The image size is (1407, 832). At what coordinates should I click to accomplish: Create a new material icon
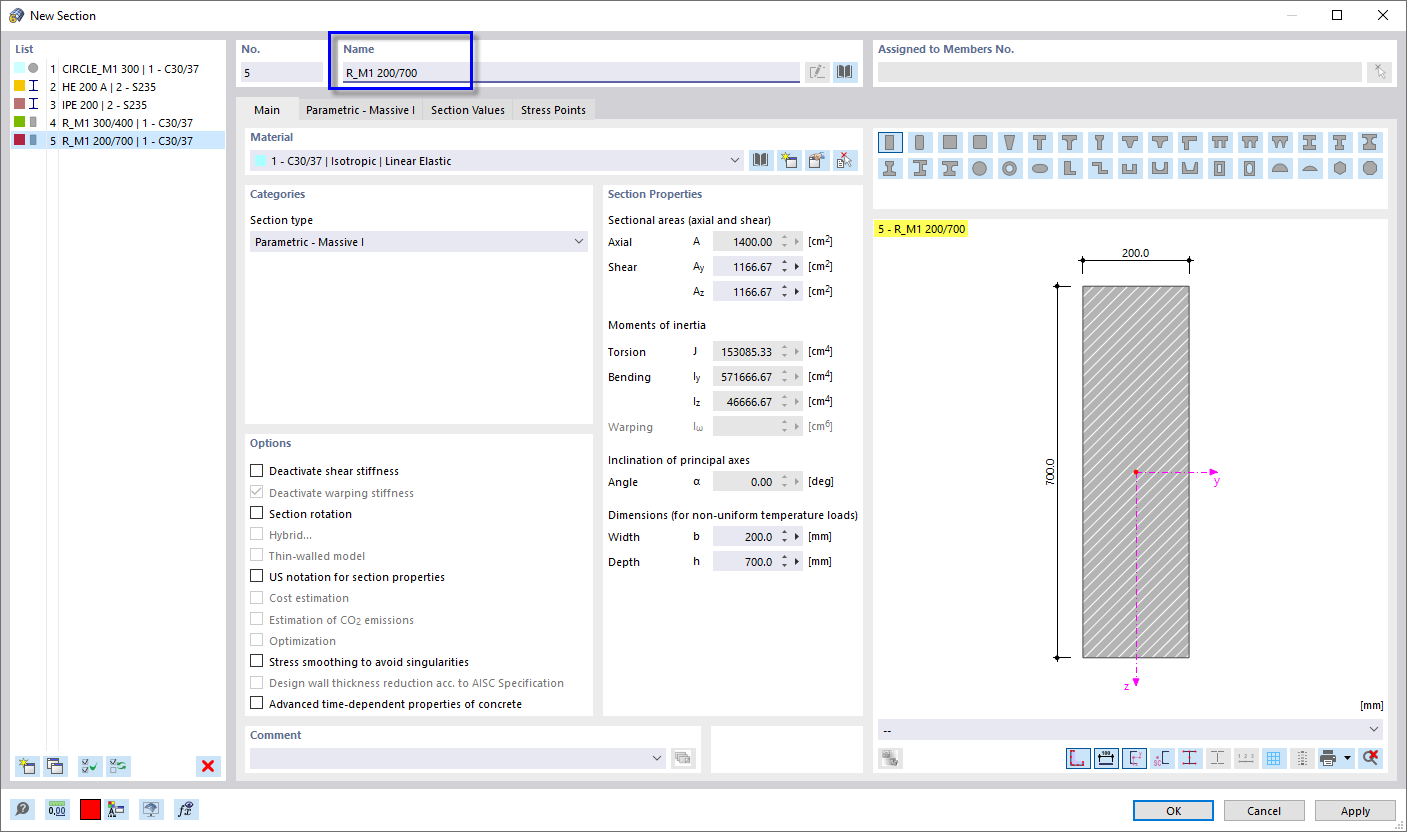click(x=789, y=160)
